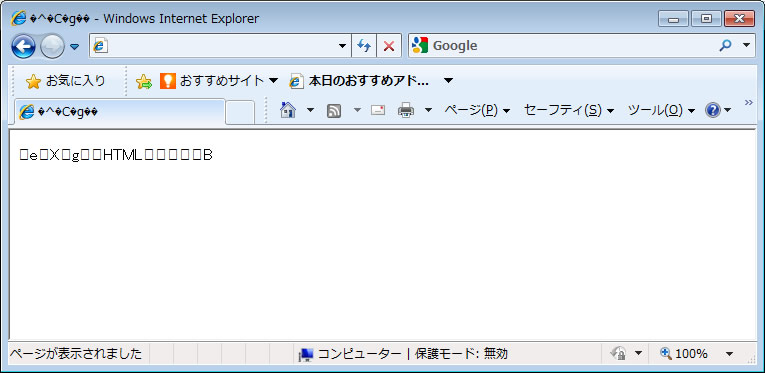Close the Internet Explorer window

click(x=739, y=19)
